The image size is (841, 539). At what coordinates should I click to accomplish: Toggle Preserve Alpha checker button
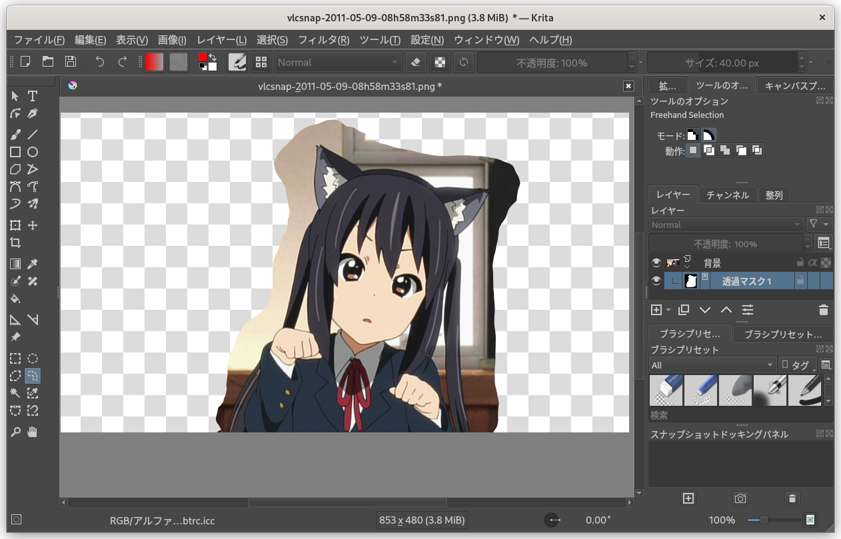(440, 62)
